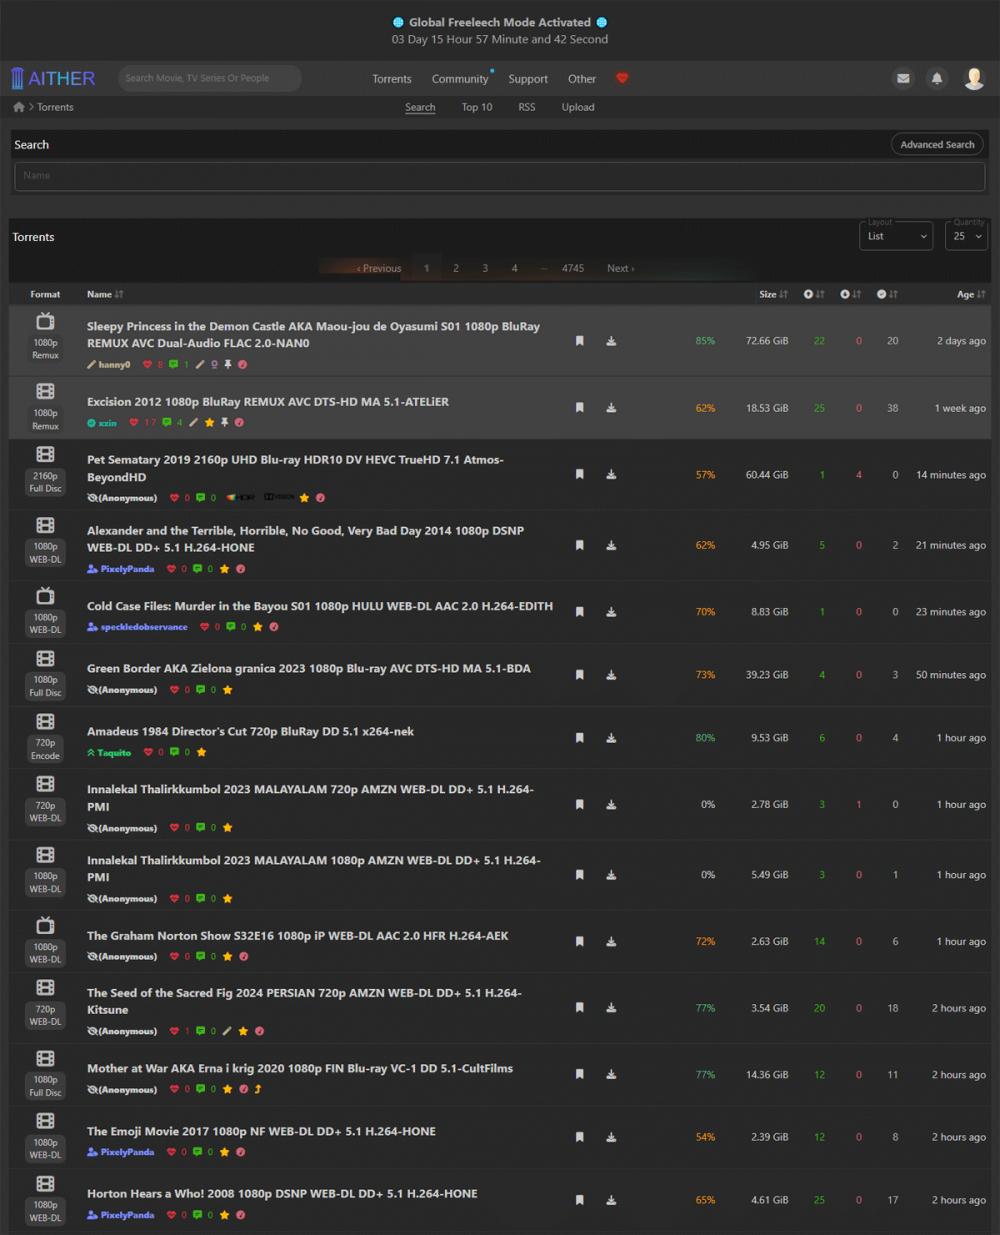Viewport: 1000px width, 1235px height.
Task: Open the user profile avatar
Action: (x=973, y=78)
